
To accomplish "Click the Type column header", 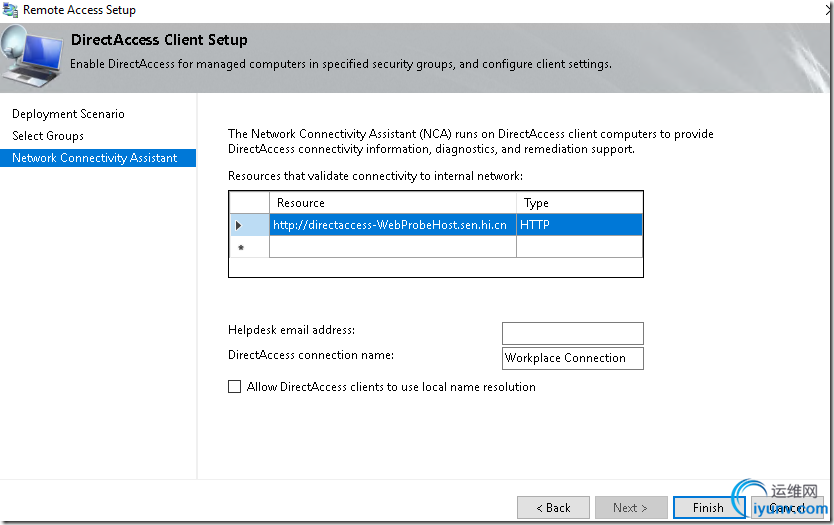I will [x=579, y=203].
